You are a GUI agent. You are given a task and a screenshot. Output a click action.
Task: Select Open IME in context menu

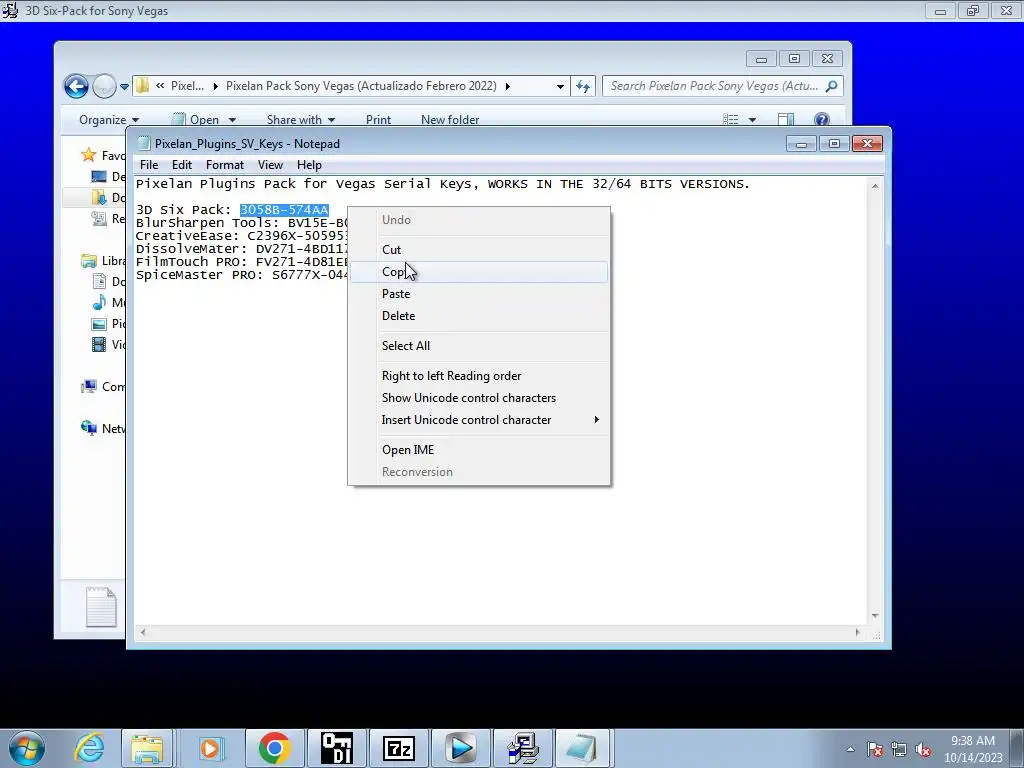pyautogui.click(x=479, y=450)
